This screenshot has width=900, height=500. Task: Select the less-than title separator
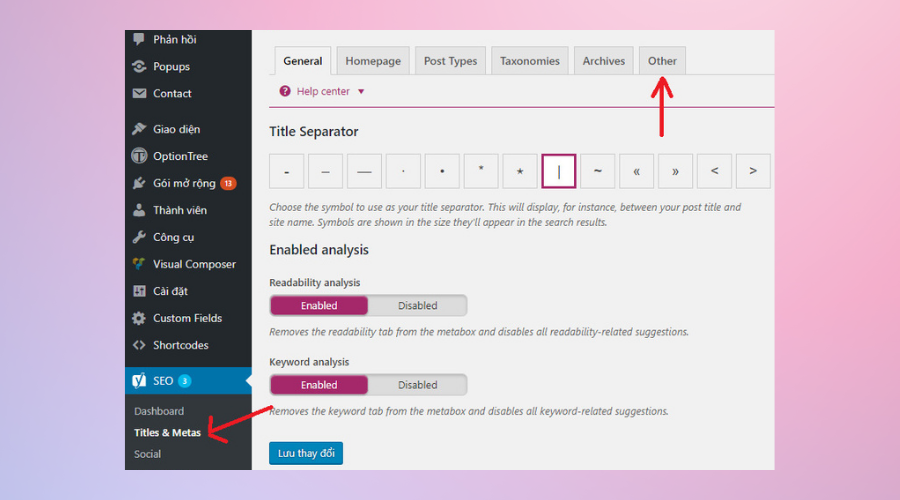tap(714, 171)
